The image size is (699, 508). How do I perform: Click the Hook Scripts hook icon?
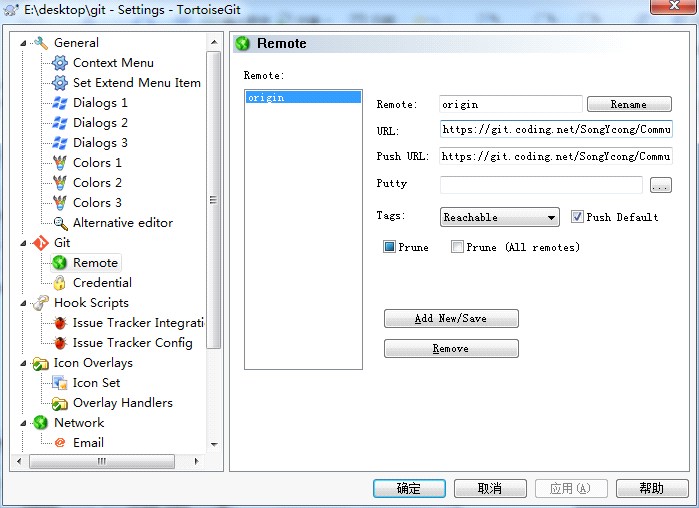pos(41,303)
